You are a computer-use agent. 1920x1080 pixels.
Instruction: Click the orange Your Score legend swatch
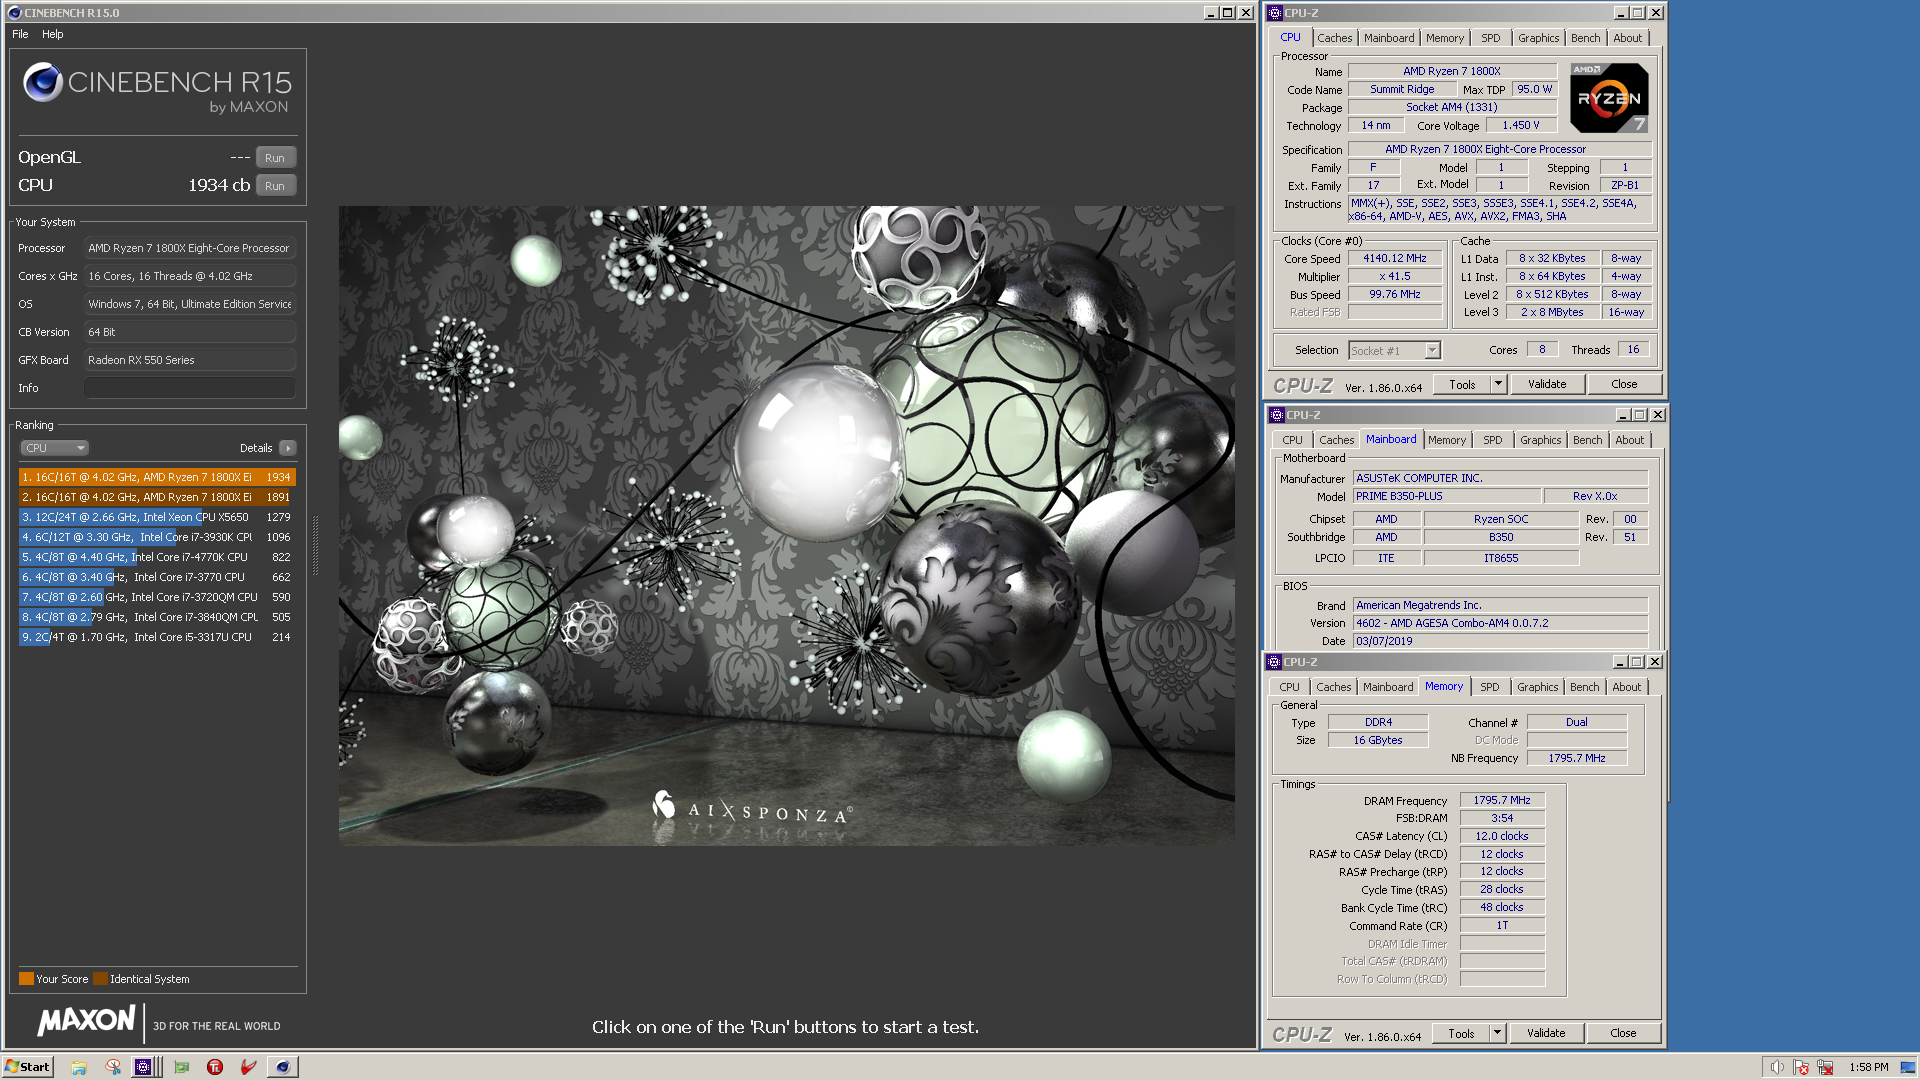[26, 979]
